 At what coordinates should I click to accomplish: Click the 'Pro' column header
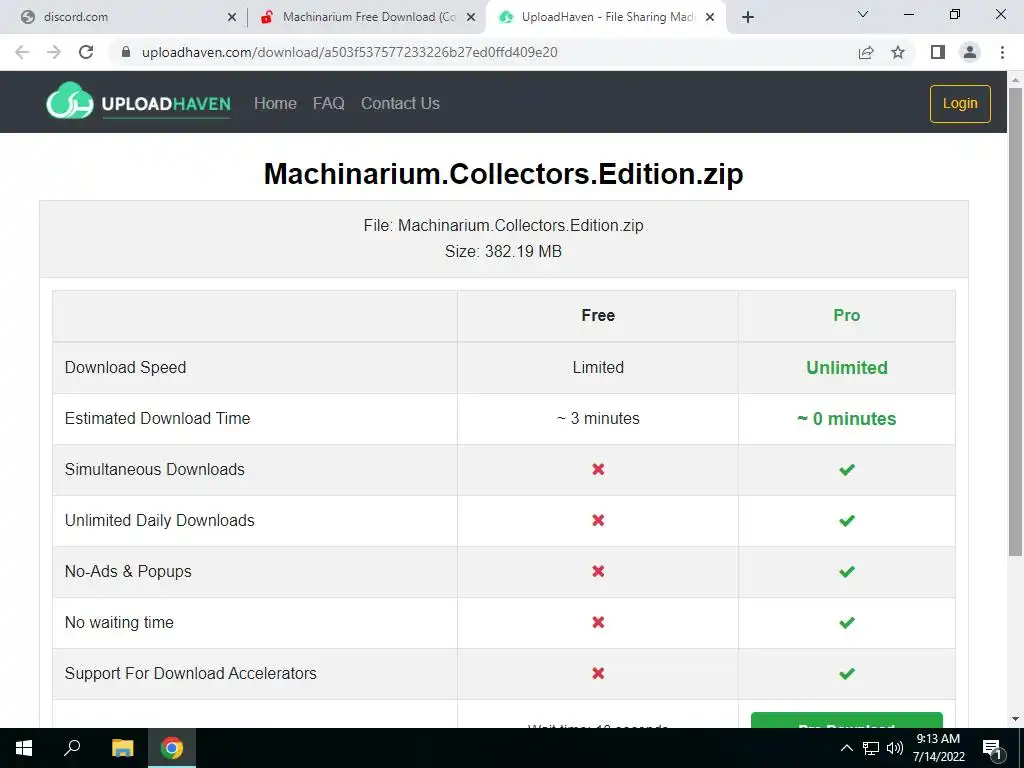click(847, 315)
